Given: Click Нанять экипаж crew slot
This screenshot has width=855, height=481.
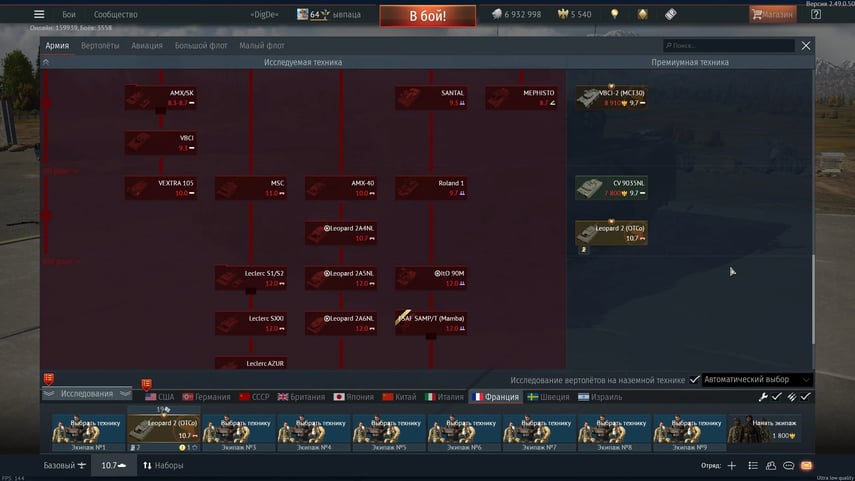Looking at the screenshot, I should pos(770,428).
